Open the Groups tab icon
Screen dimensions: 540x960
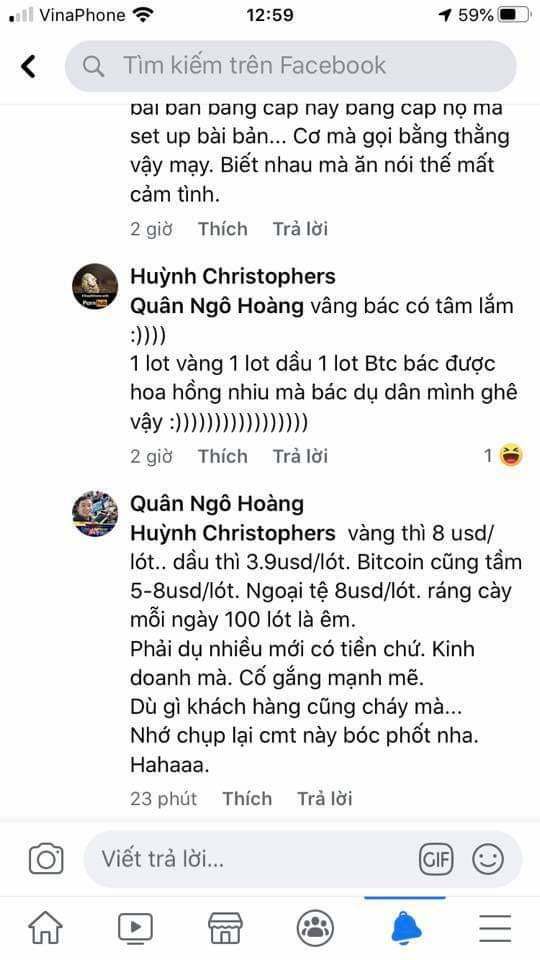pos(315,928)
